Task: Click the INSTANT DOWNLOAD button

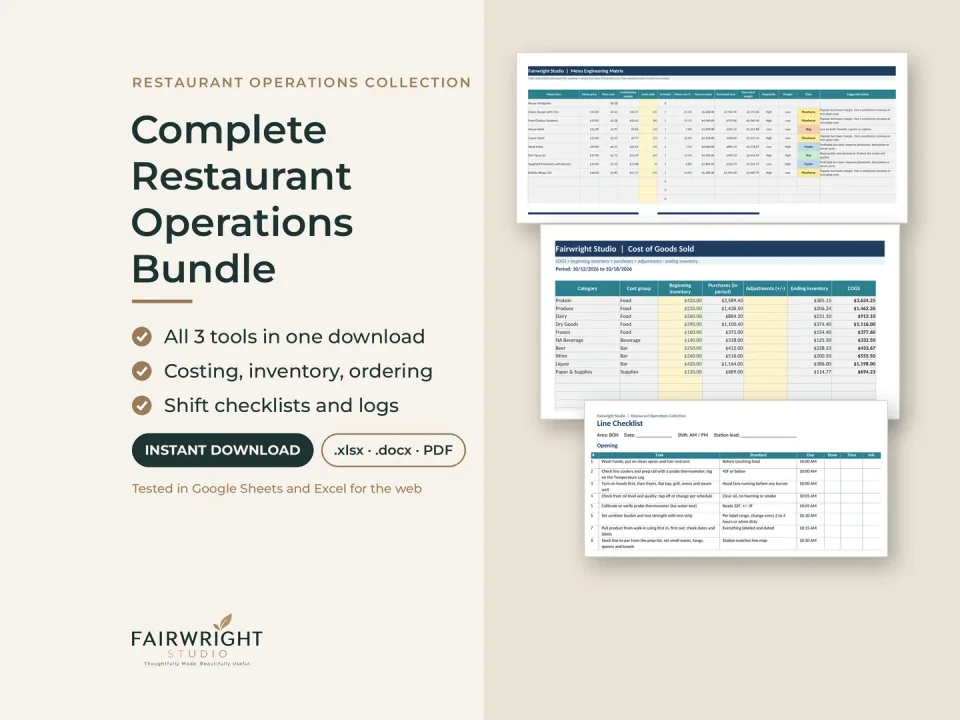Action: tap(222, 450)
